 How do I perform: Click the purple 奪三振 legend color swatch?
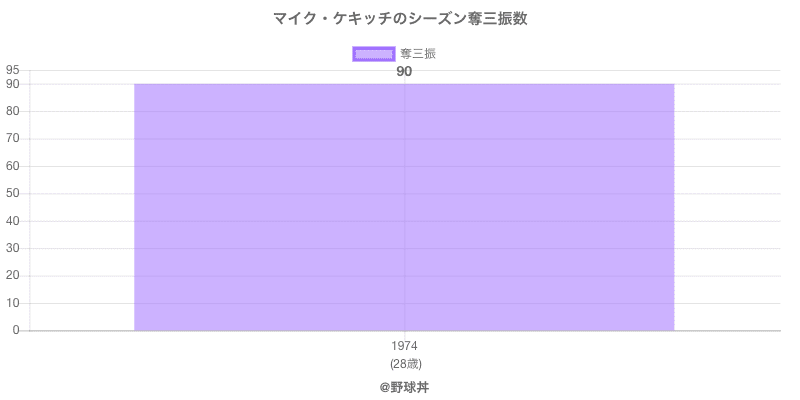[x=373, y=54]
